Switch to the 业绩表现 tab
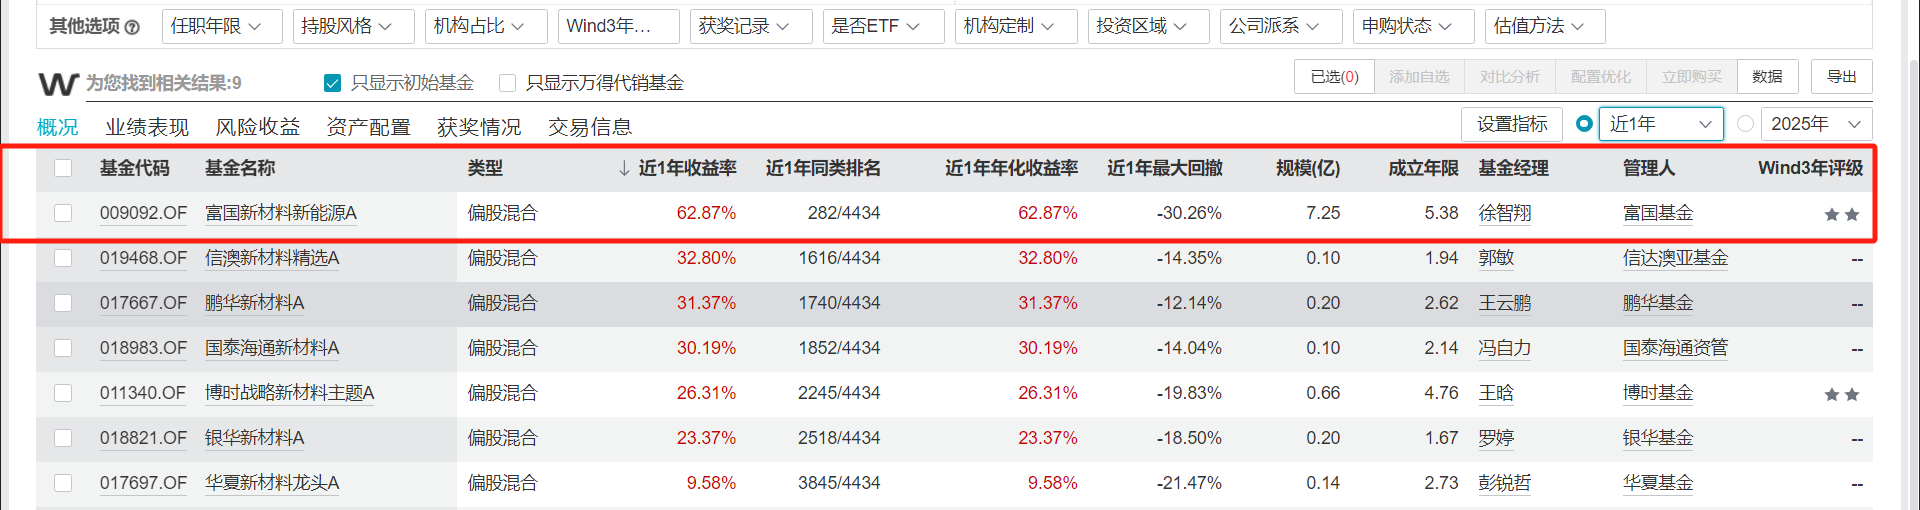The image size is (1920, 510). point(147,127)
